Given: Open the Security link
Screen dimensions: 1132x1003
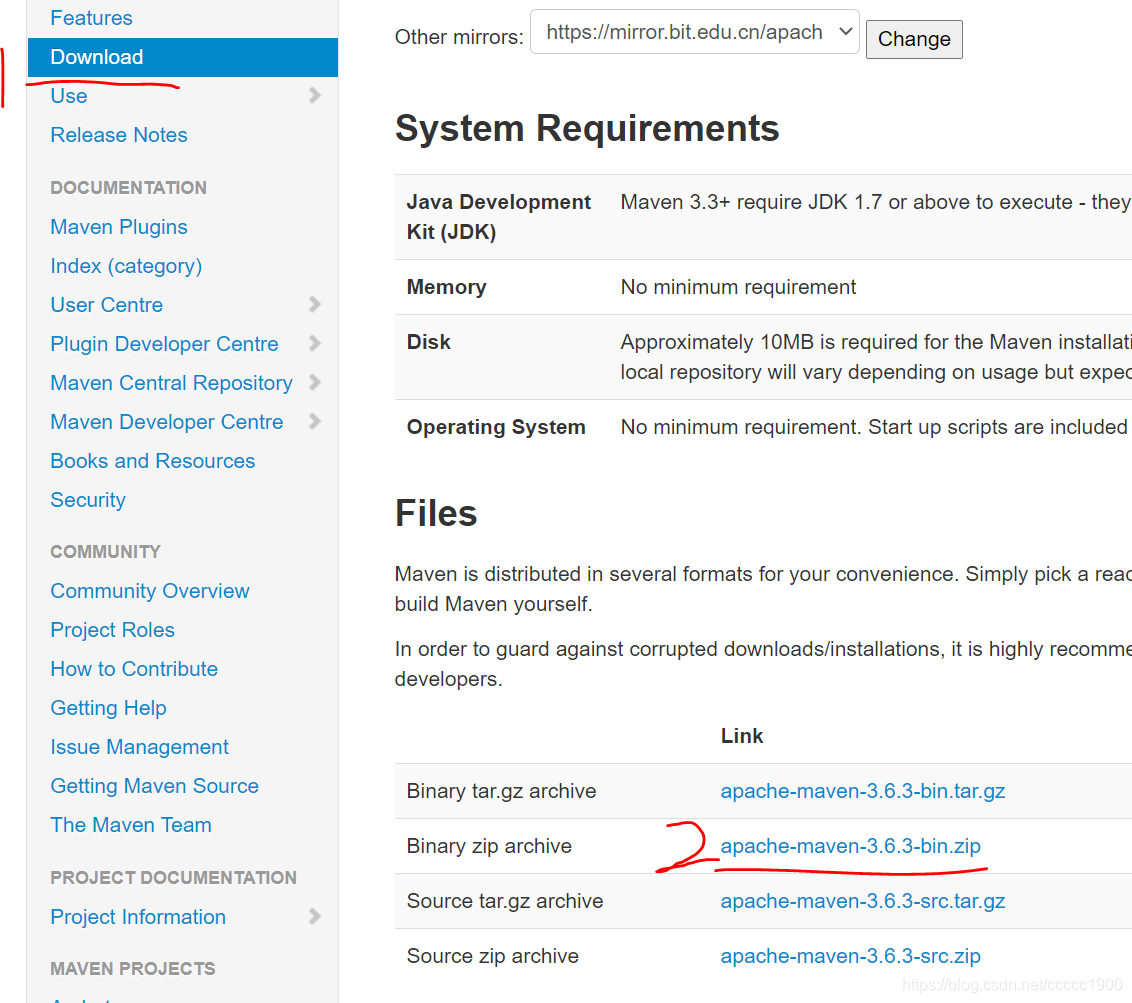Looking at the screenshot, I should click(87, 500).
